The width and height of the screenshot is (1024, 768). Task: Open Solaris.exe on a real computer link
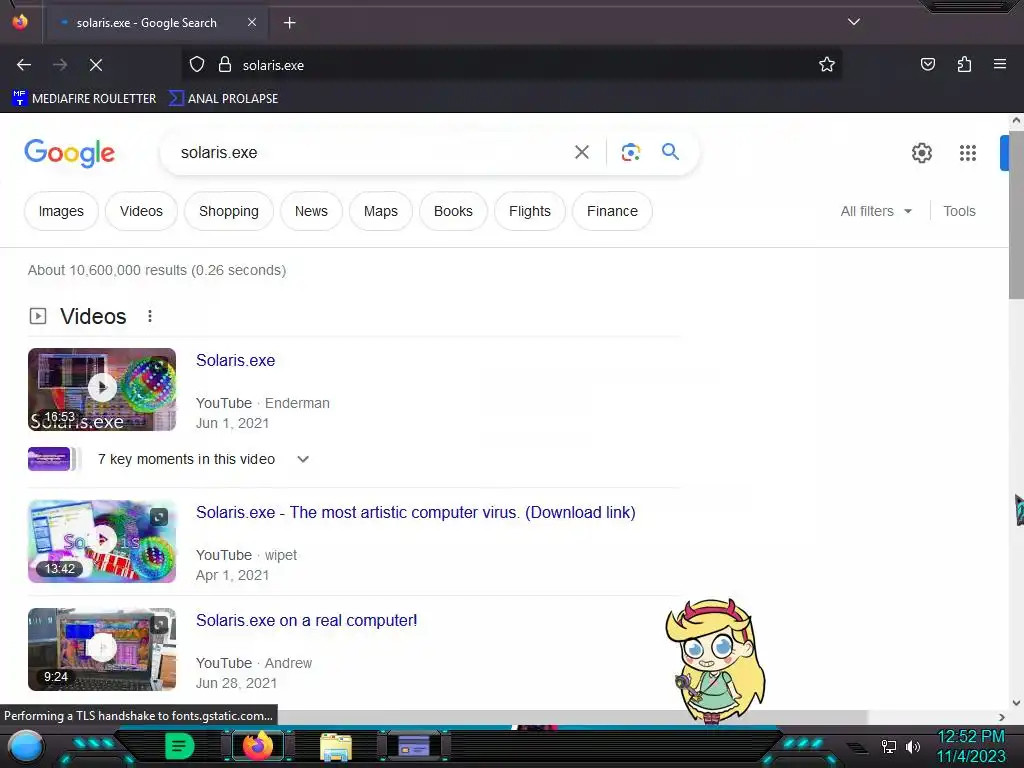pyautogui.click(x=306, y=620)
